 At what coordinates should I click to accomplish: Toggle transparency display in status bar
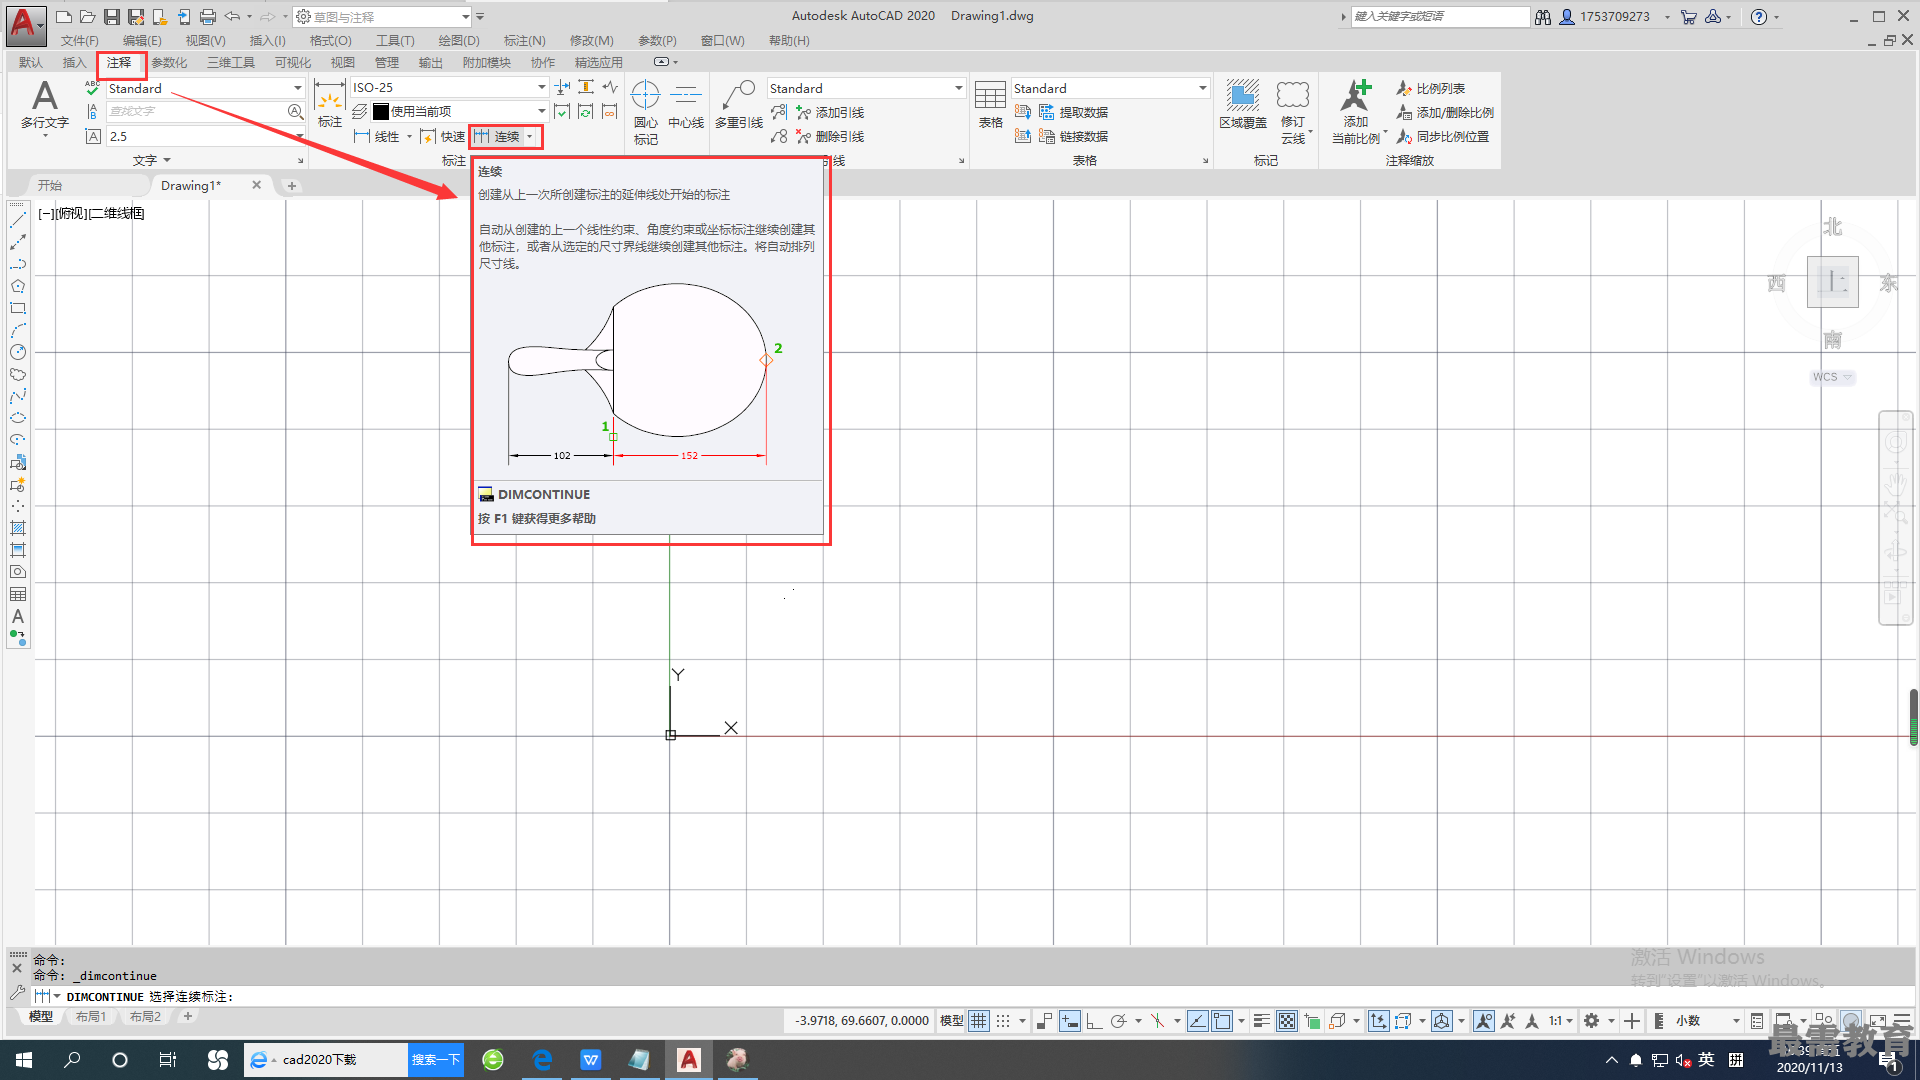(1287, 1020)
